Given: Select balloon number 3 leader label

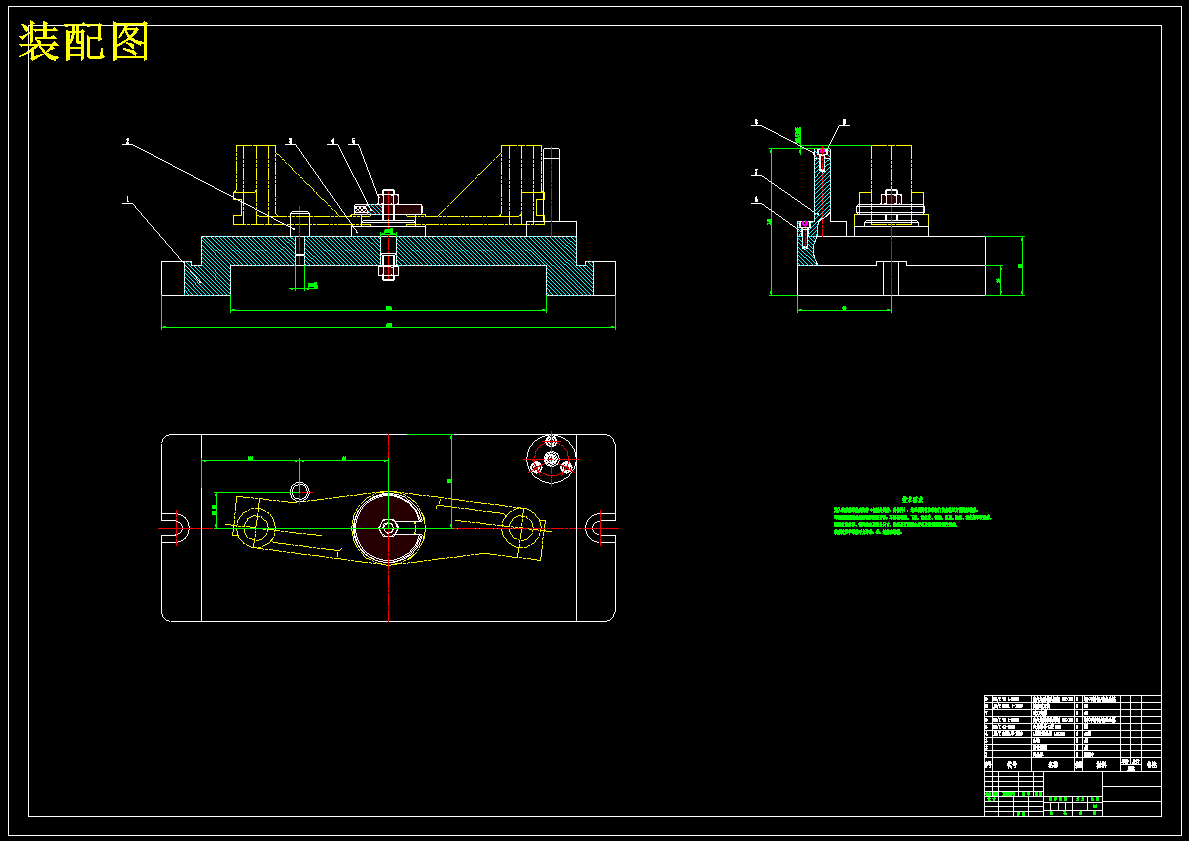Looking at the screenshot, I should point(289,141).
